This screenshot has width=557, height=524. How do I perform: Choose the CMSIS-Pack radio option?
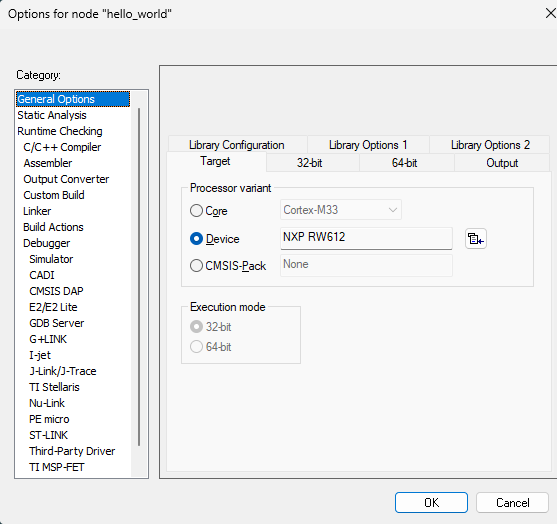[196, 265]
